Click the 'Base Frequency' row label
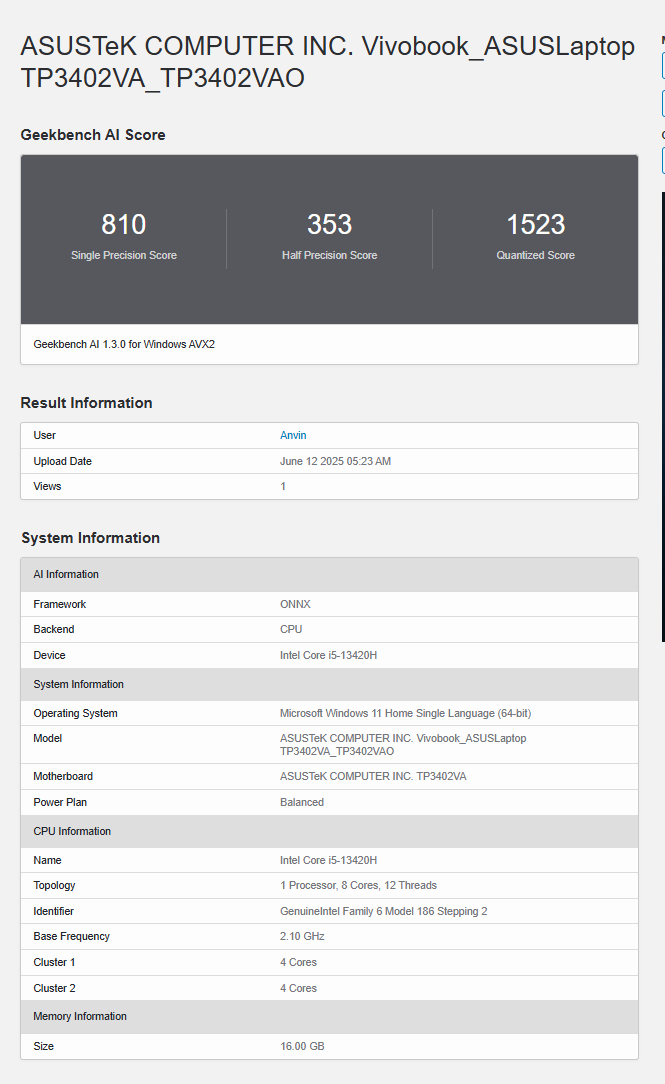Screen dimensions: 665x1084 (72, 936)
